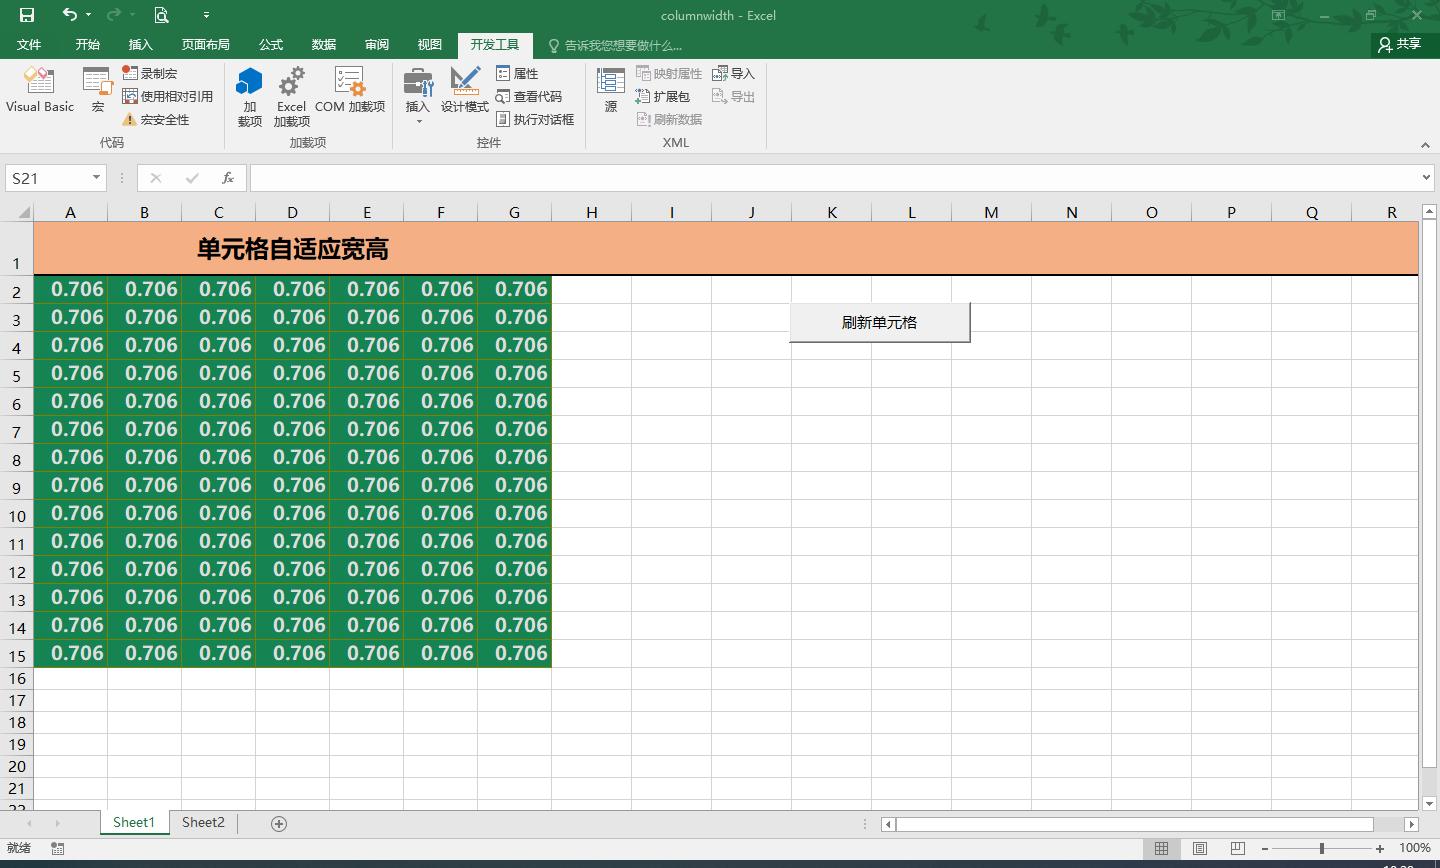Click the macro recording status bar icon
1440x868 pixels.
(58, 848)
